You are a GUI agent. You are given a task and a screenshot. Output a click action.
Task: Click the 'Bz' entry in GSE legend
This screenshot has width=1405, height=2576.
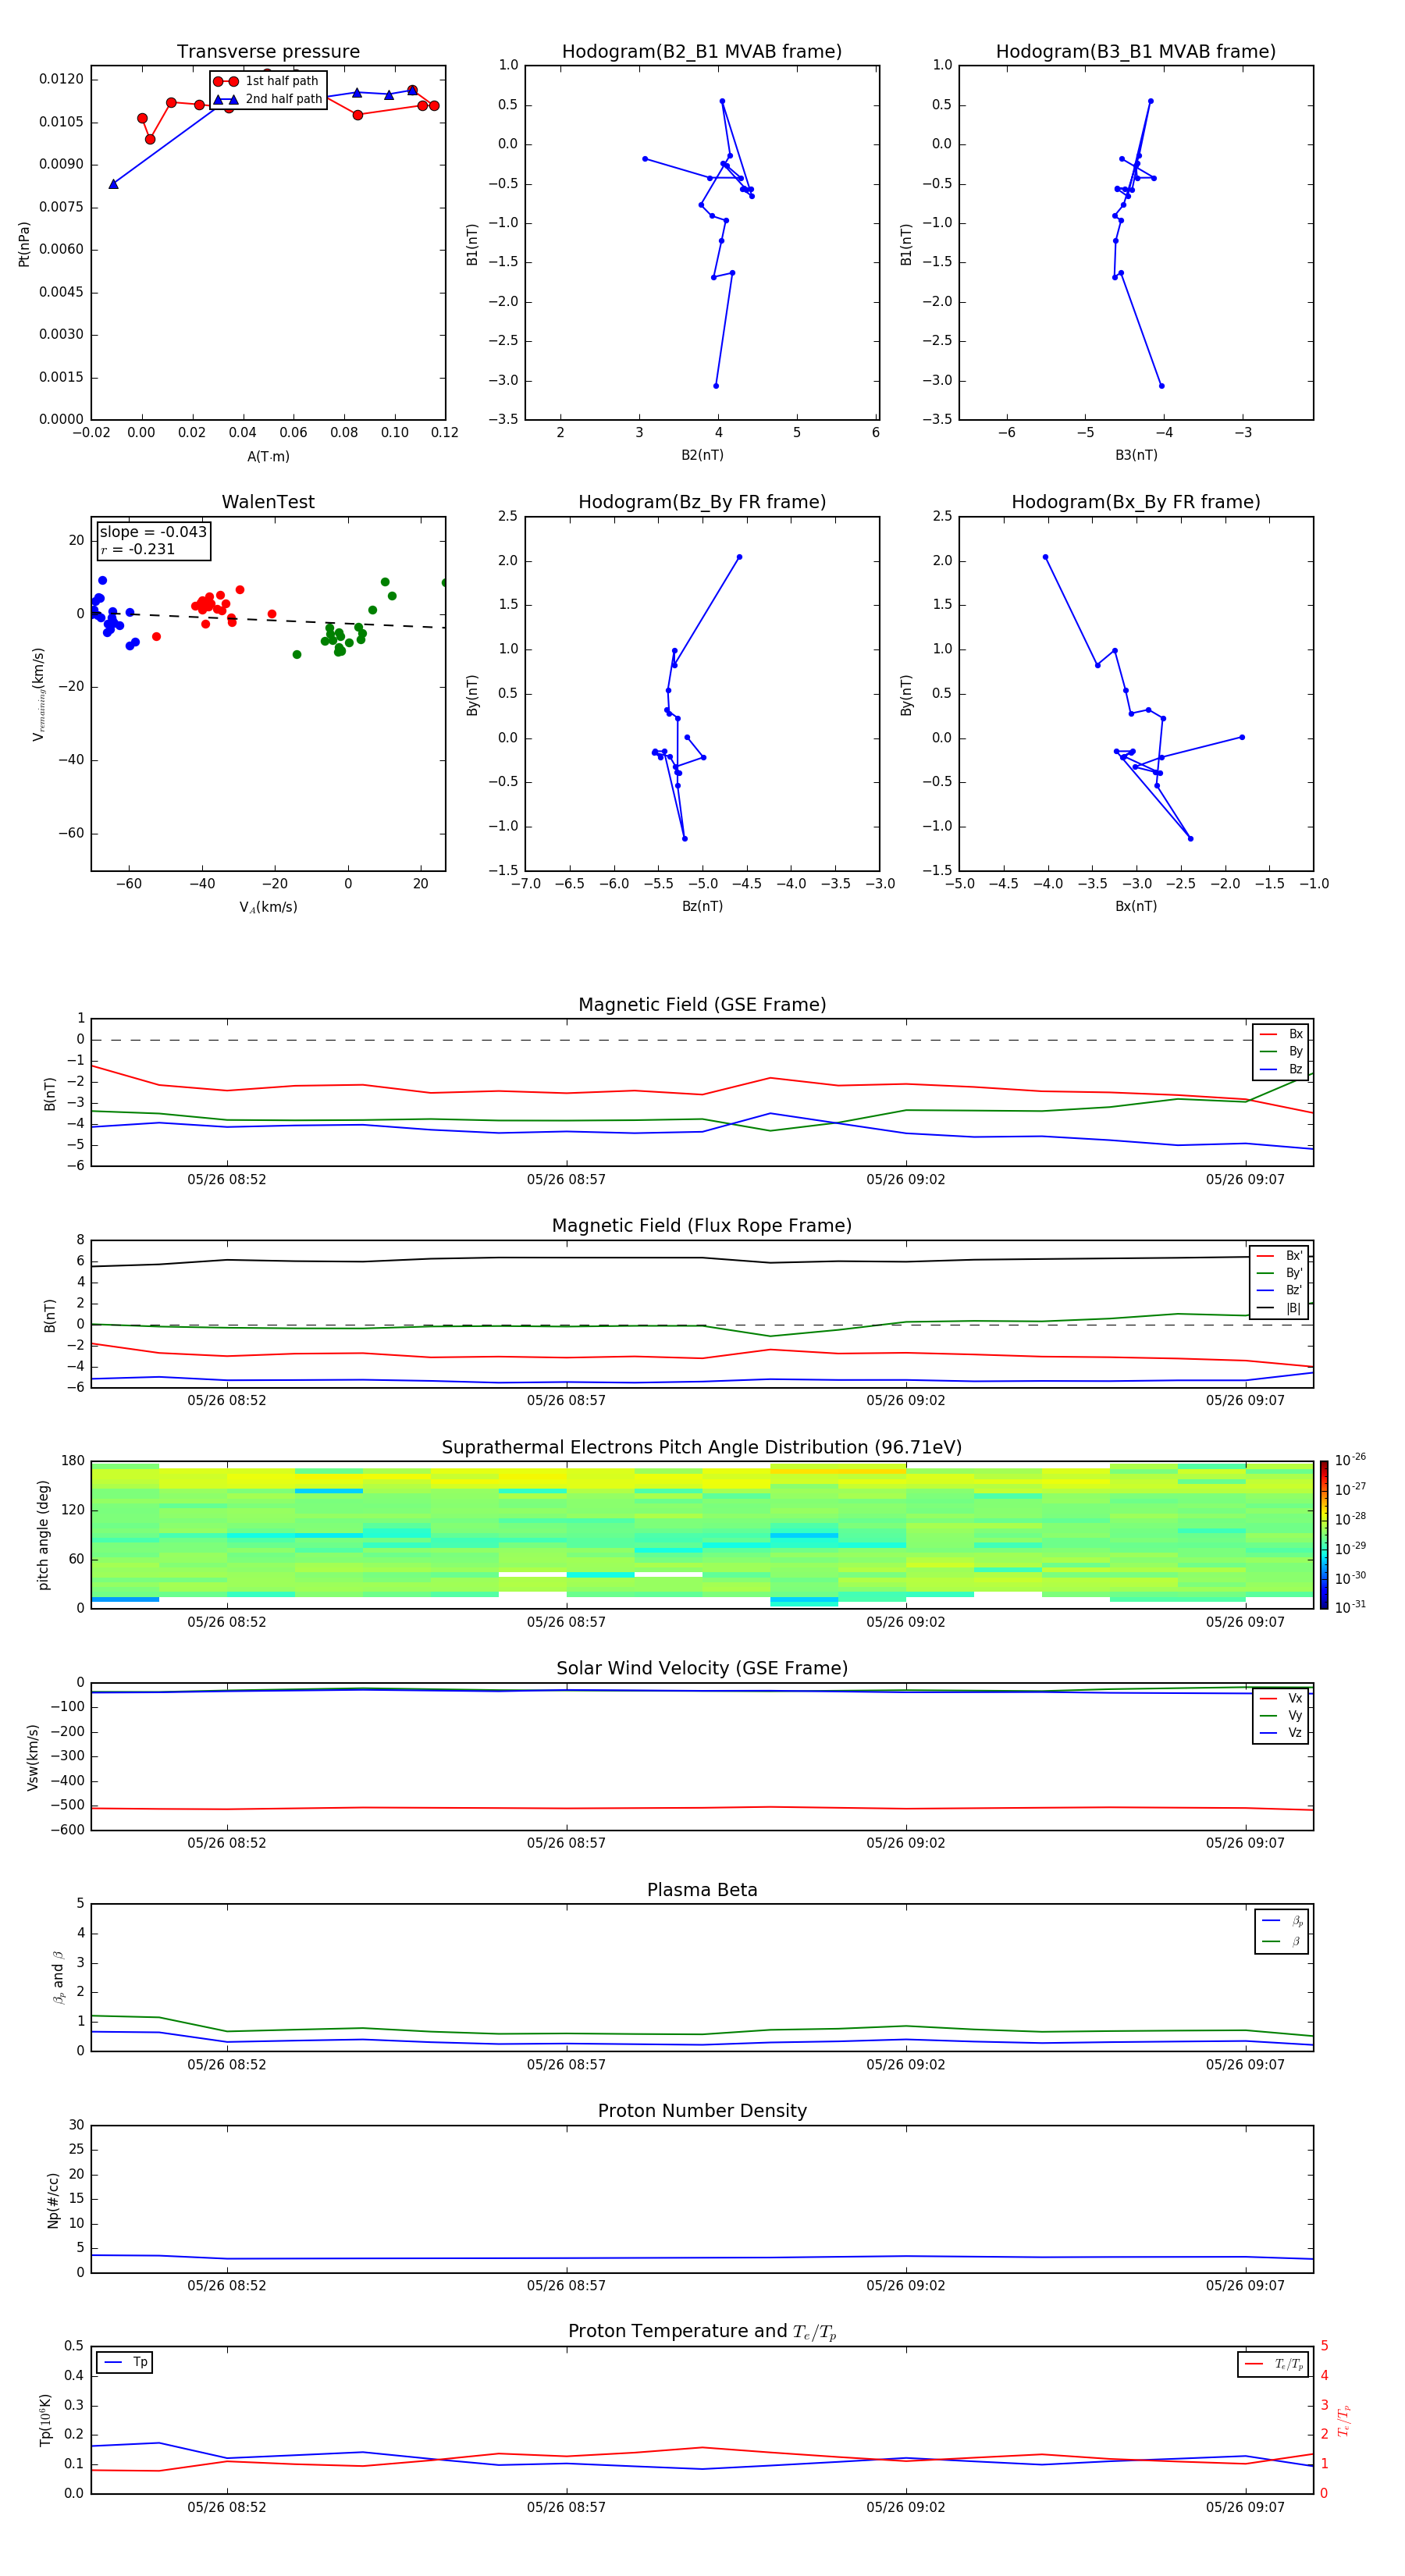pyautogui.click(x=1281, y=1069)
